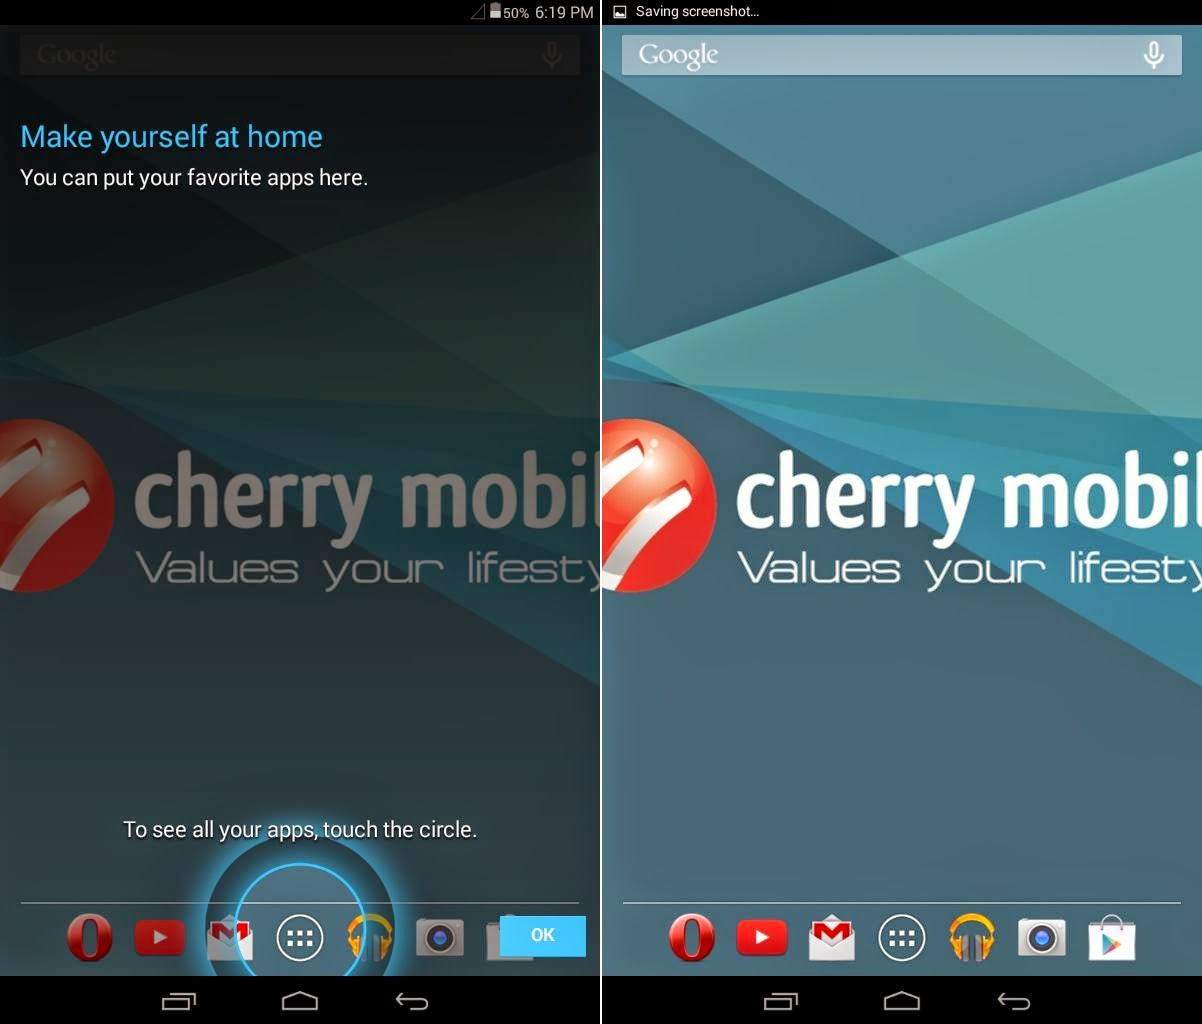Tap the 'Saving screenshot...' notification text
The height and width of the screenshot is (1024, 1202).
698,12
